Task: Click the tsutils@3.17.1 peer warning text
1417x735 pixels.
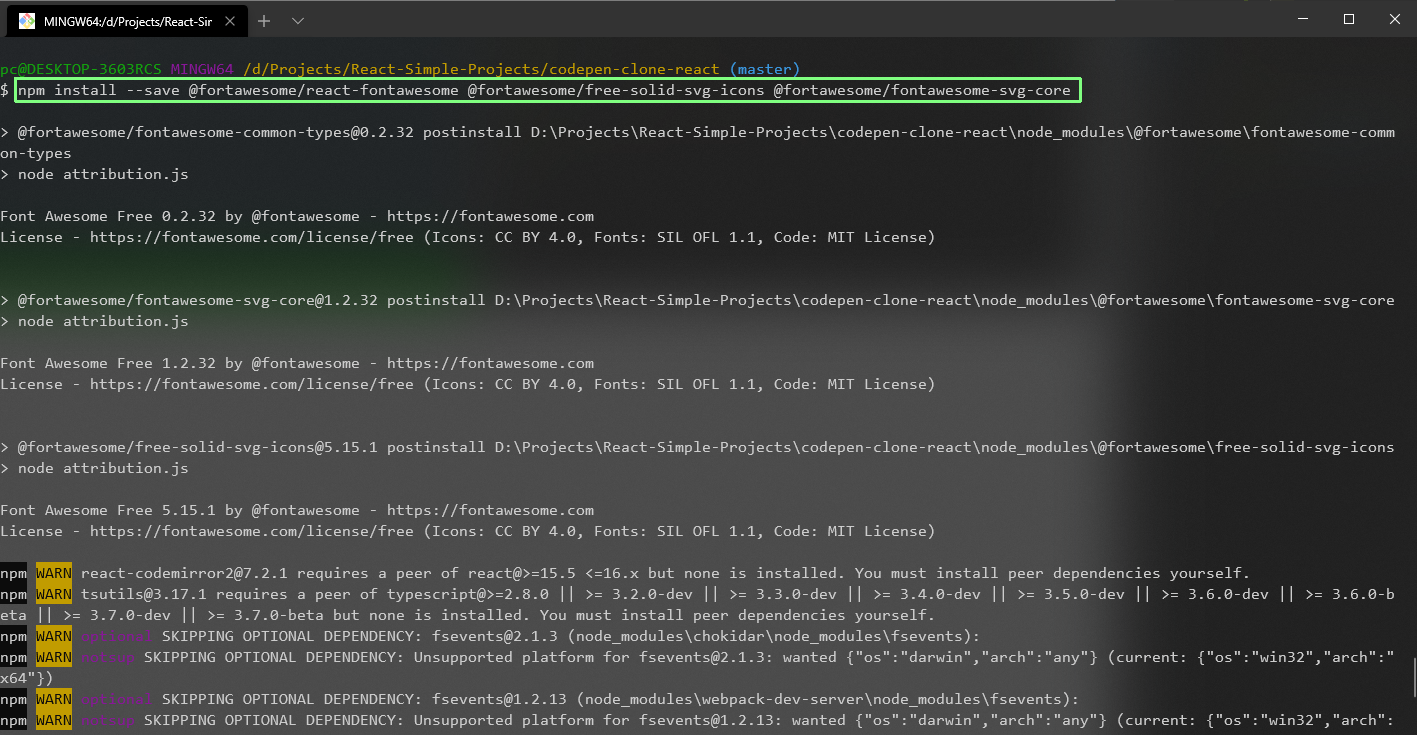Action: [697, 604]
